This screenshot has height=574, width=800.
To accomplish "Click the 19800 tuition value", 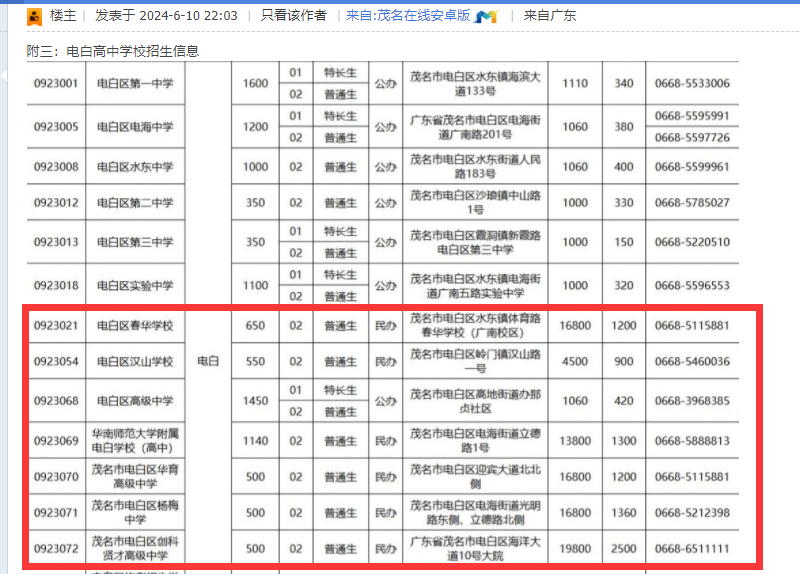I will (x=575, y=549).
